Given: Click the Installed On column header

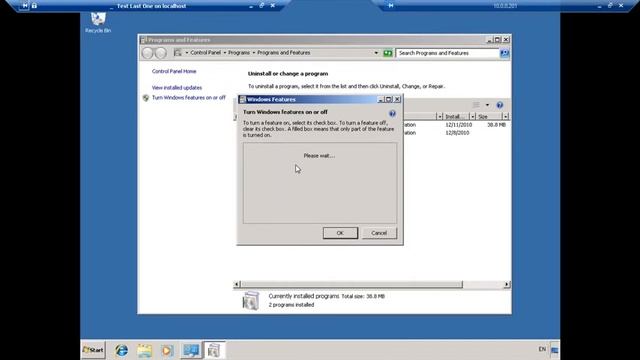Looking at the screenshot, I should pyautogui.click(x=456, y=117).
